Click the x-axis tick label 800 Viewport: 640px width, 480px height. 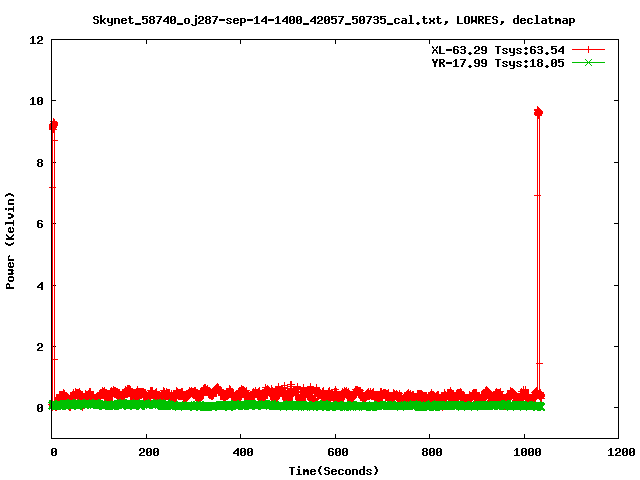(x=432, y=452)
